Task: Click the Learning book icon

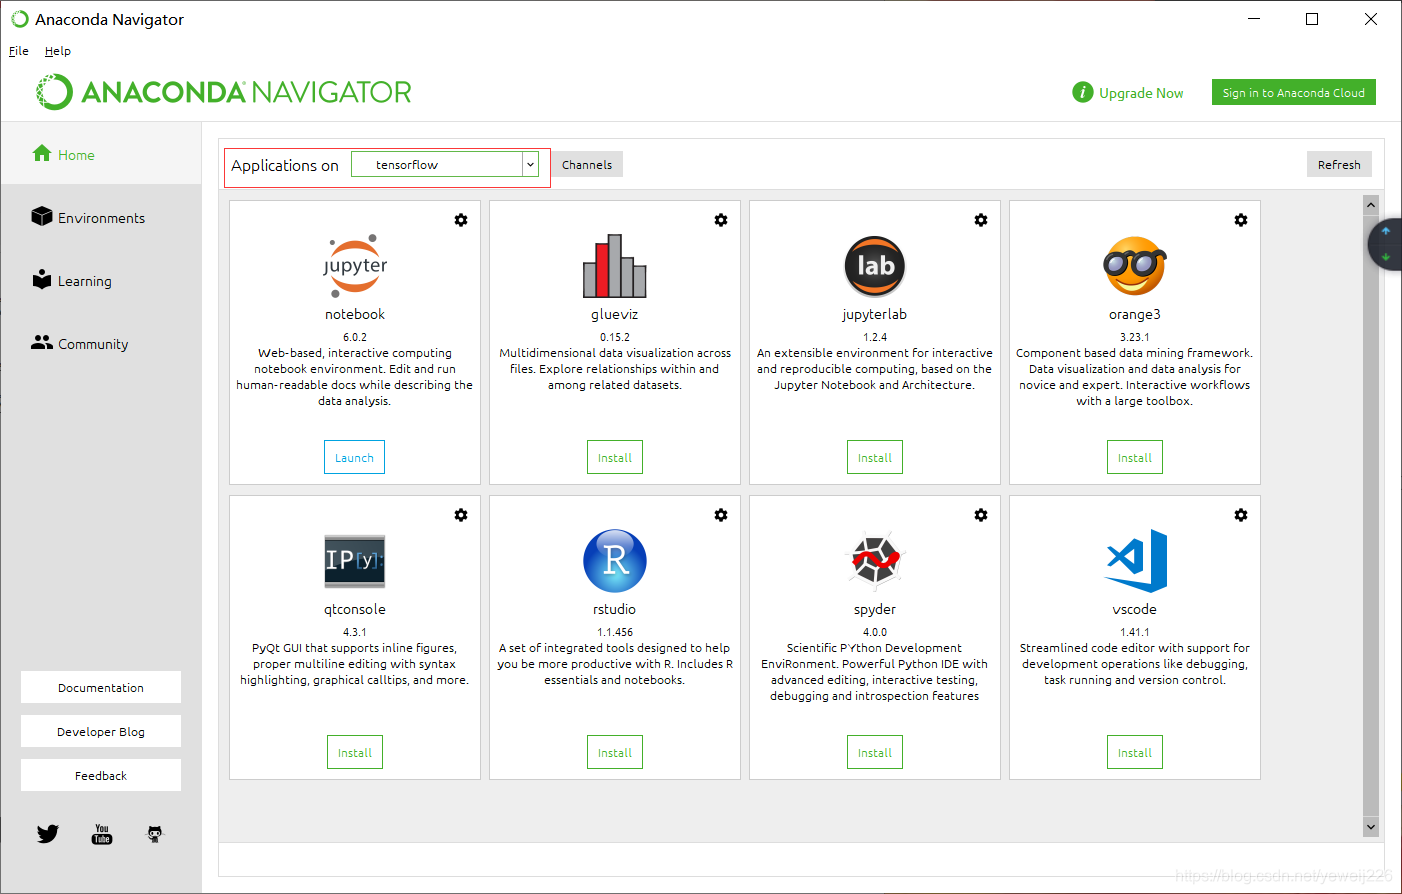Action: click(42, 279)
